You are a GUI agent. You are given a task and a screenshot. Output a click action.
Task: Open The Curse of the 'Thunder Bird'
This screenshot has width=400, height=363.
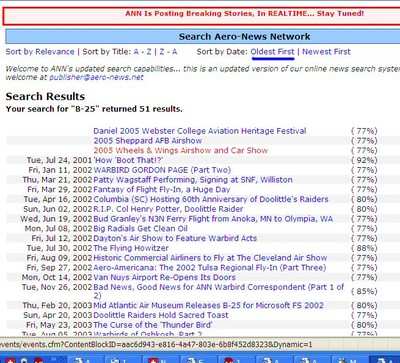(153, 325)
